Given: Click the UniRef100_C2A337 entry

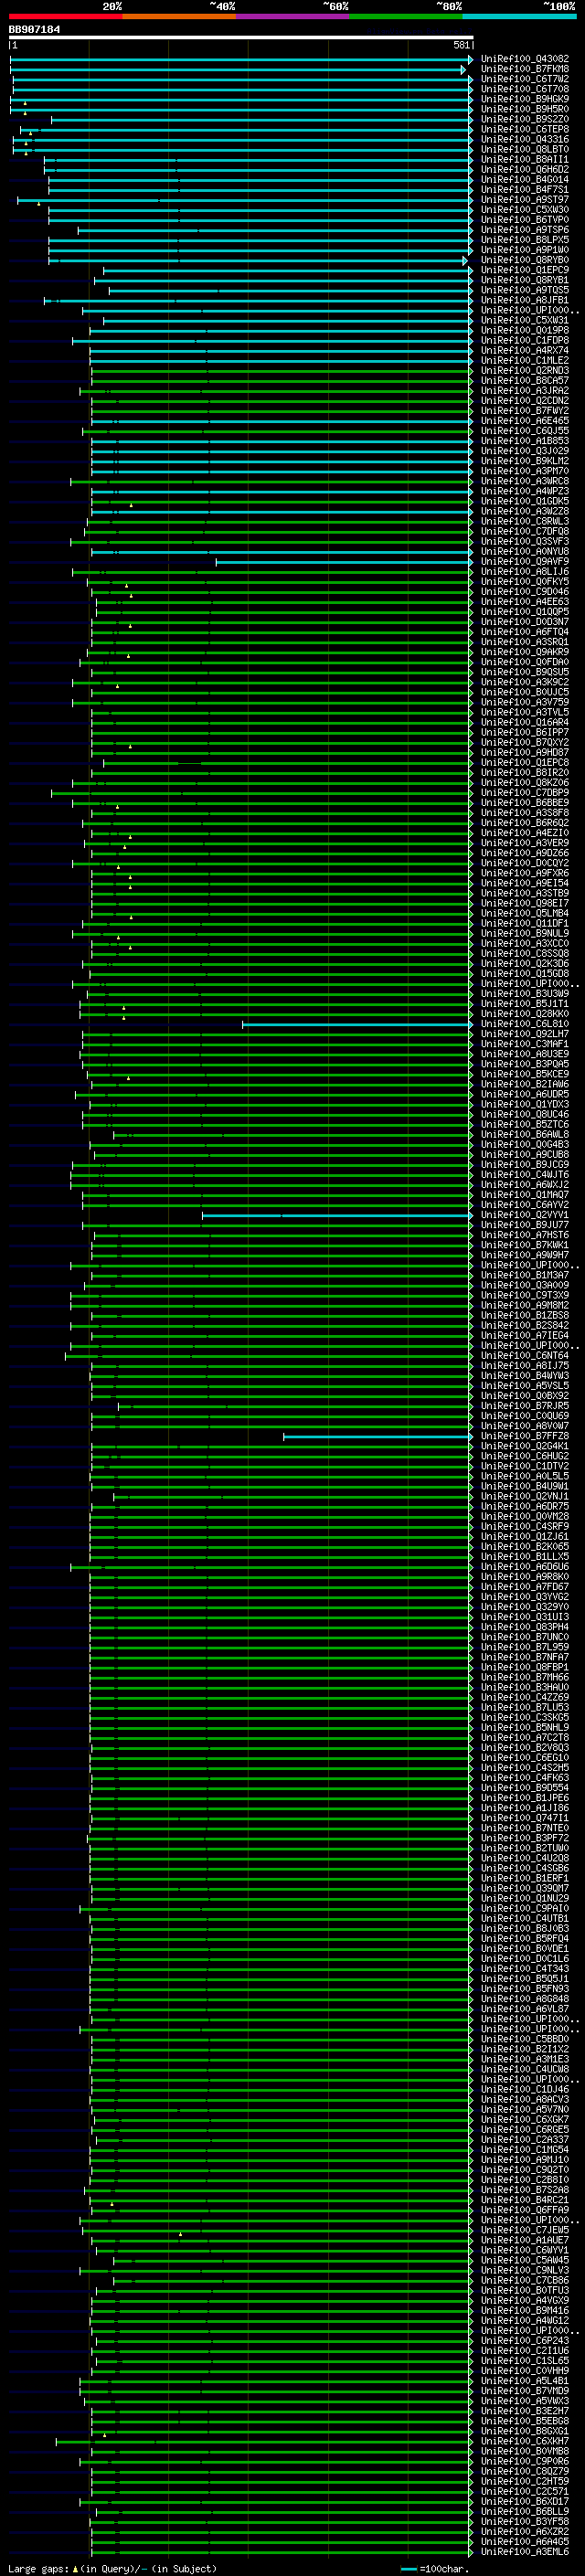Looking at the screenshot, I should pos(525,2139).
